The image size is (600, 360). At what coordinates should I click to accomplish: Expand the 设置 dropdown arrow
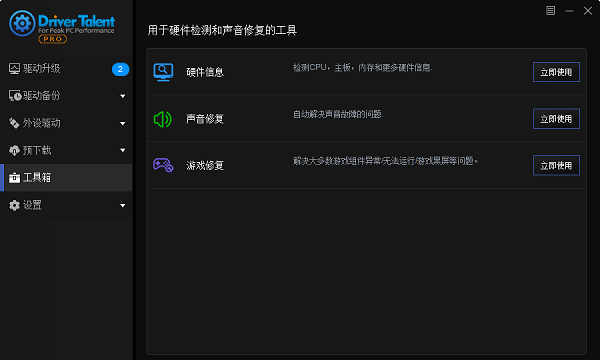tap(122, 206)
